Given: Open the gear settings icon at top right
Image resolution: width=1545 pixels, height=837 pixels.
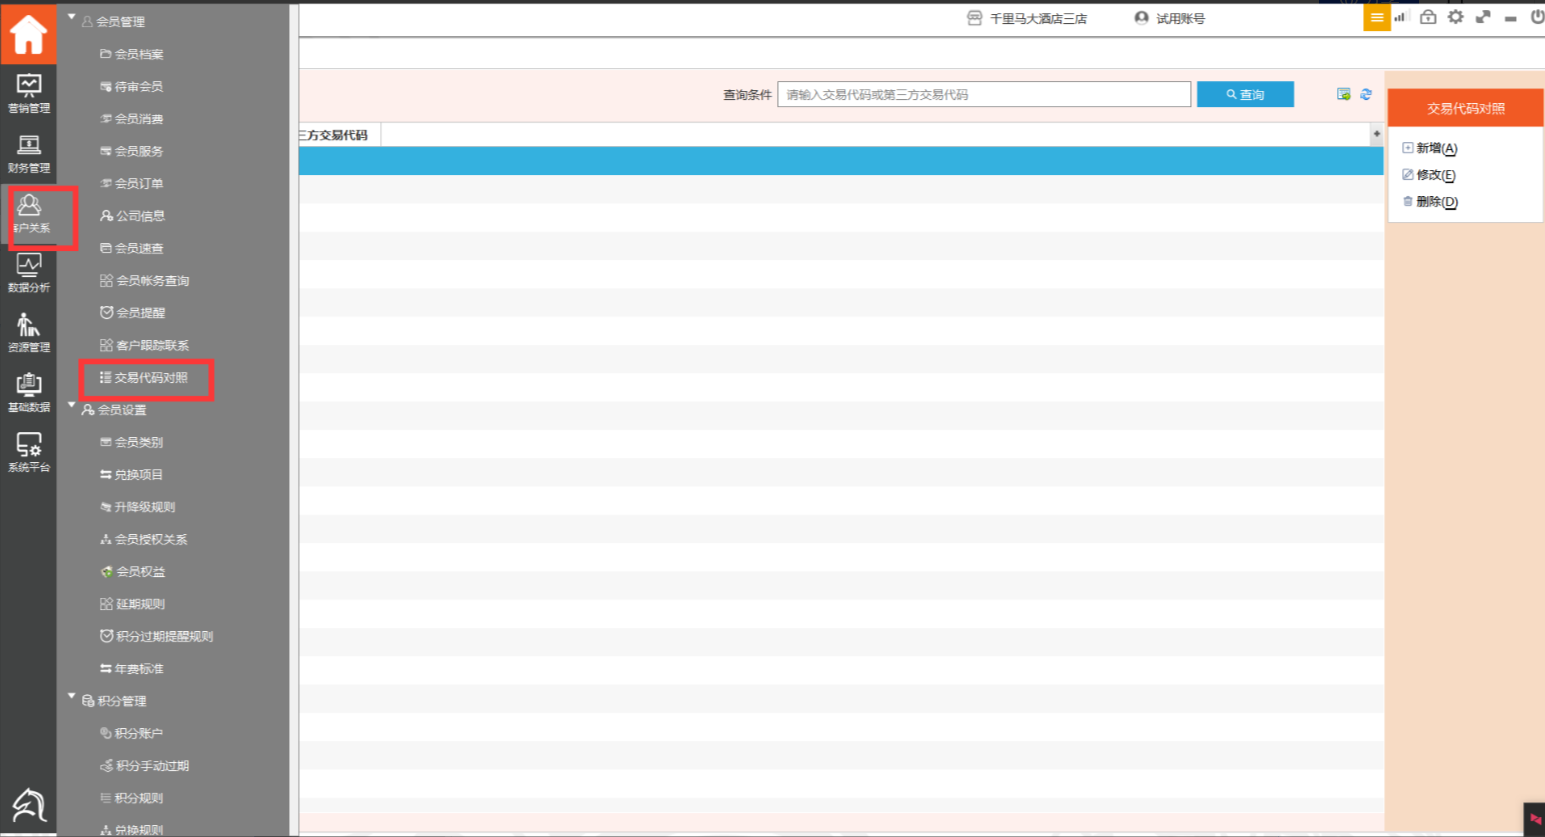Looking at the screenshot, I should [x=1456, y=17].
